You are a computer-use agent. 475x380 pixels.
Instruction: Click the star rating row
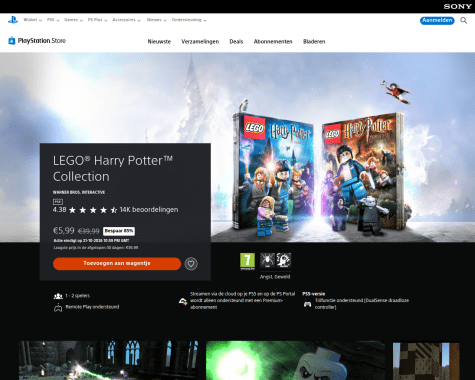pyautogui.click(x=93, y=210)
